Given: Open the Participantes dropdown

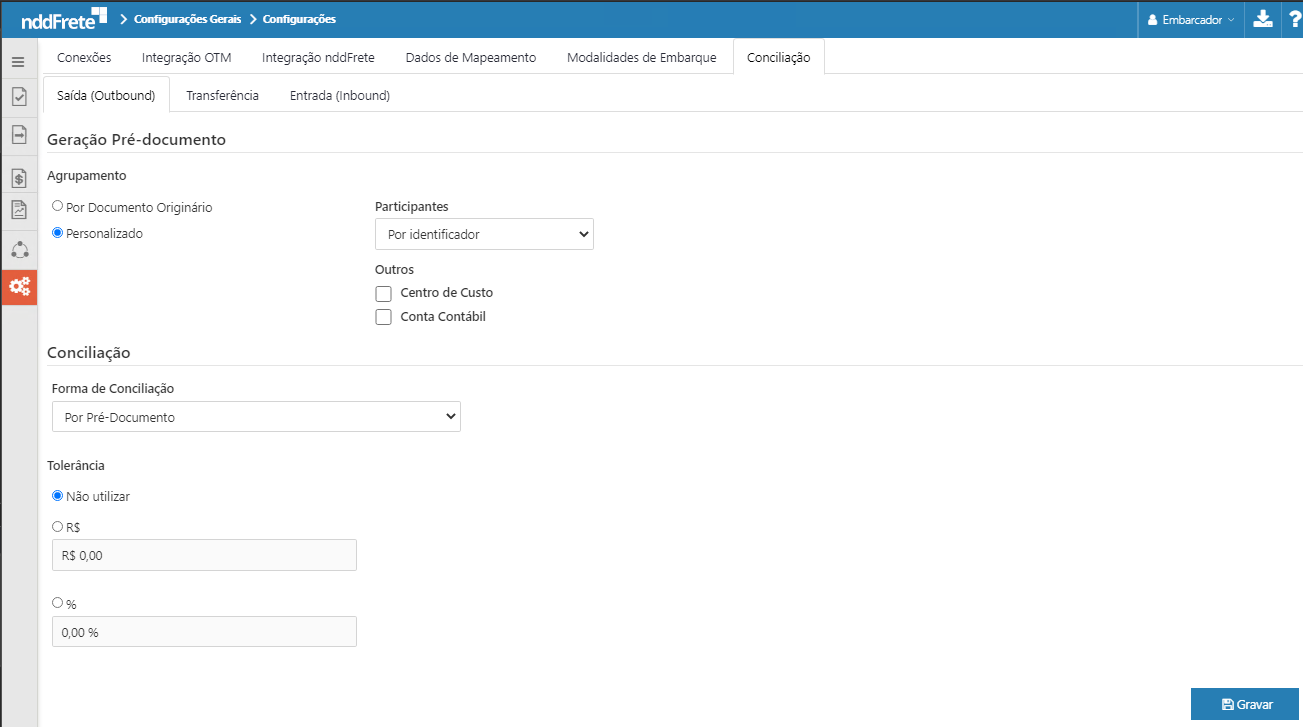Looking at the screenshot, I should [484, 234].
